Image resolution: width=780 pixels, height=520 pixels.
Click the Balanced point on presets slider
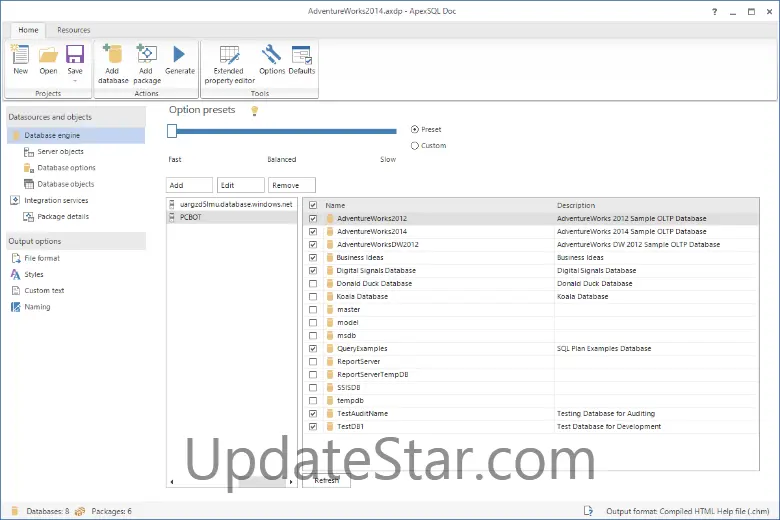click(282, 131)
